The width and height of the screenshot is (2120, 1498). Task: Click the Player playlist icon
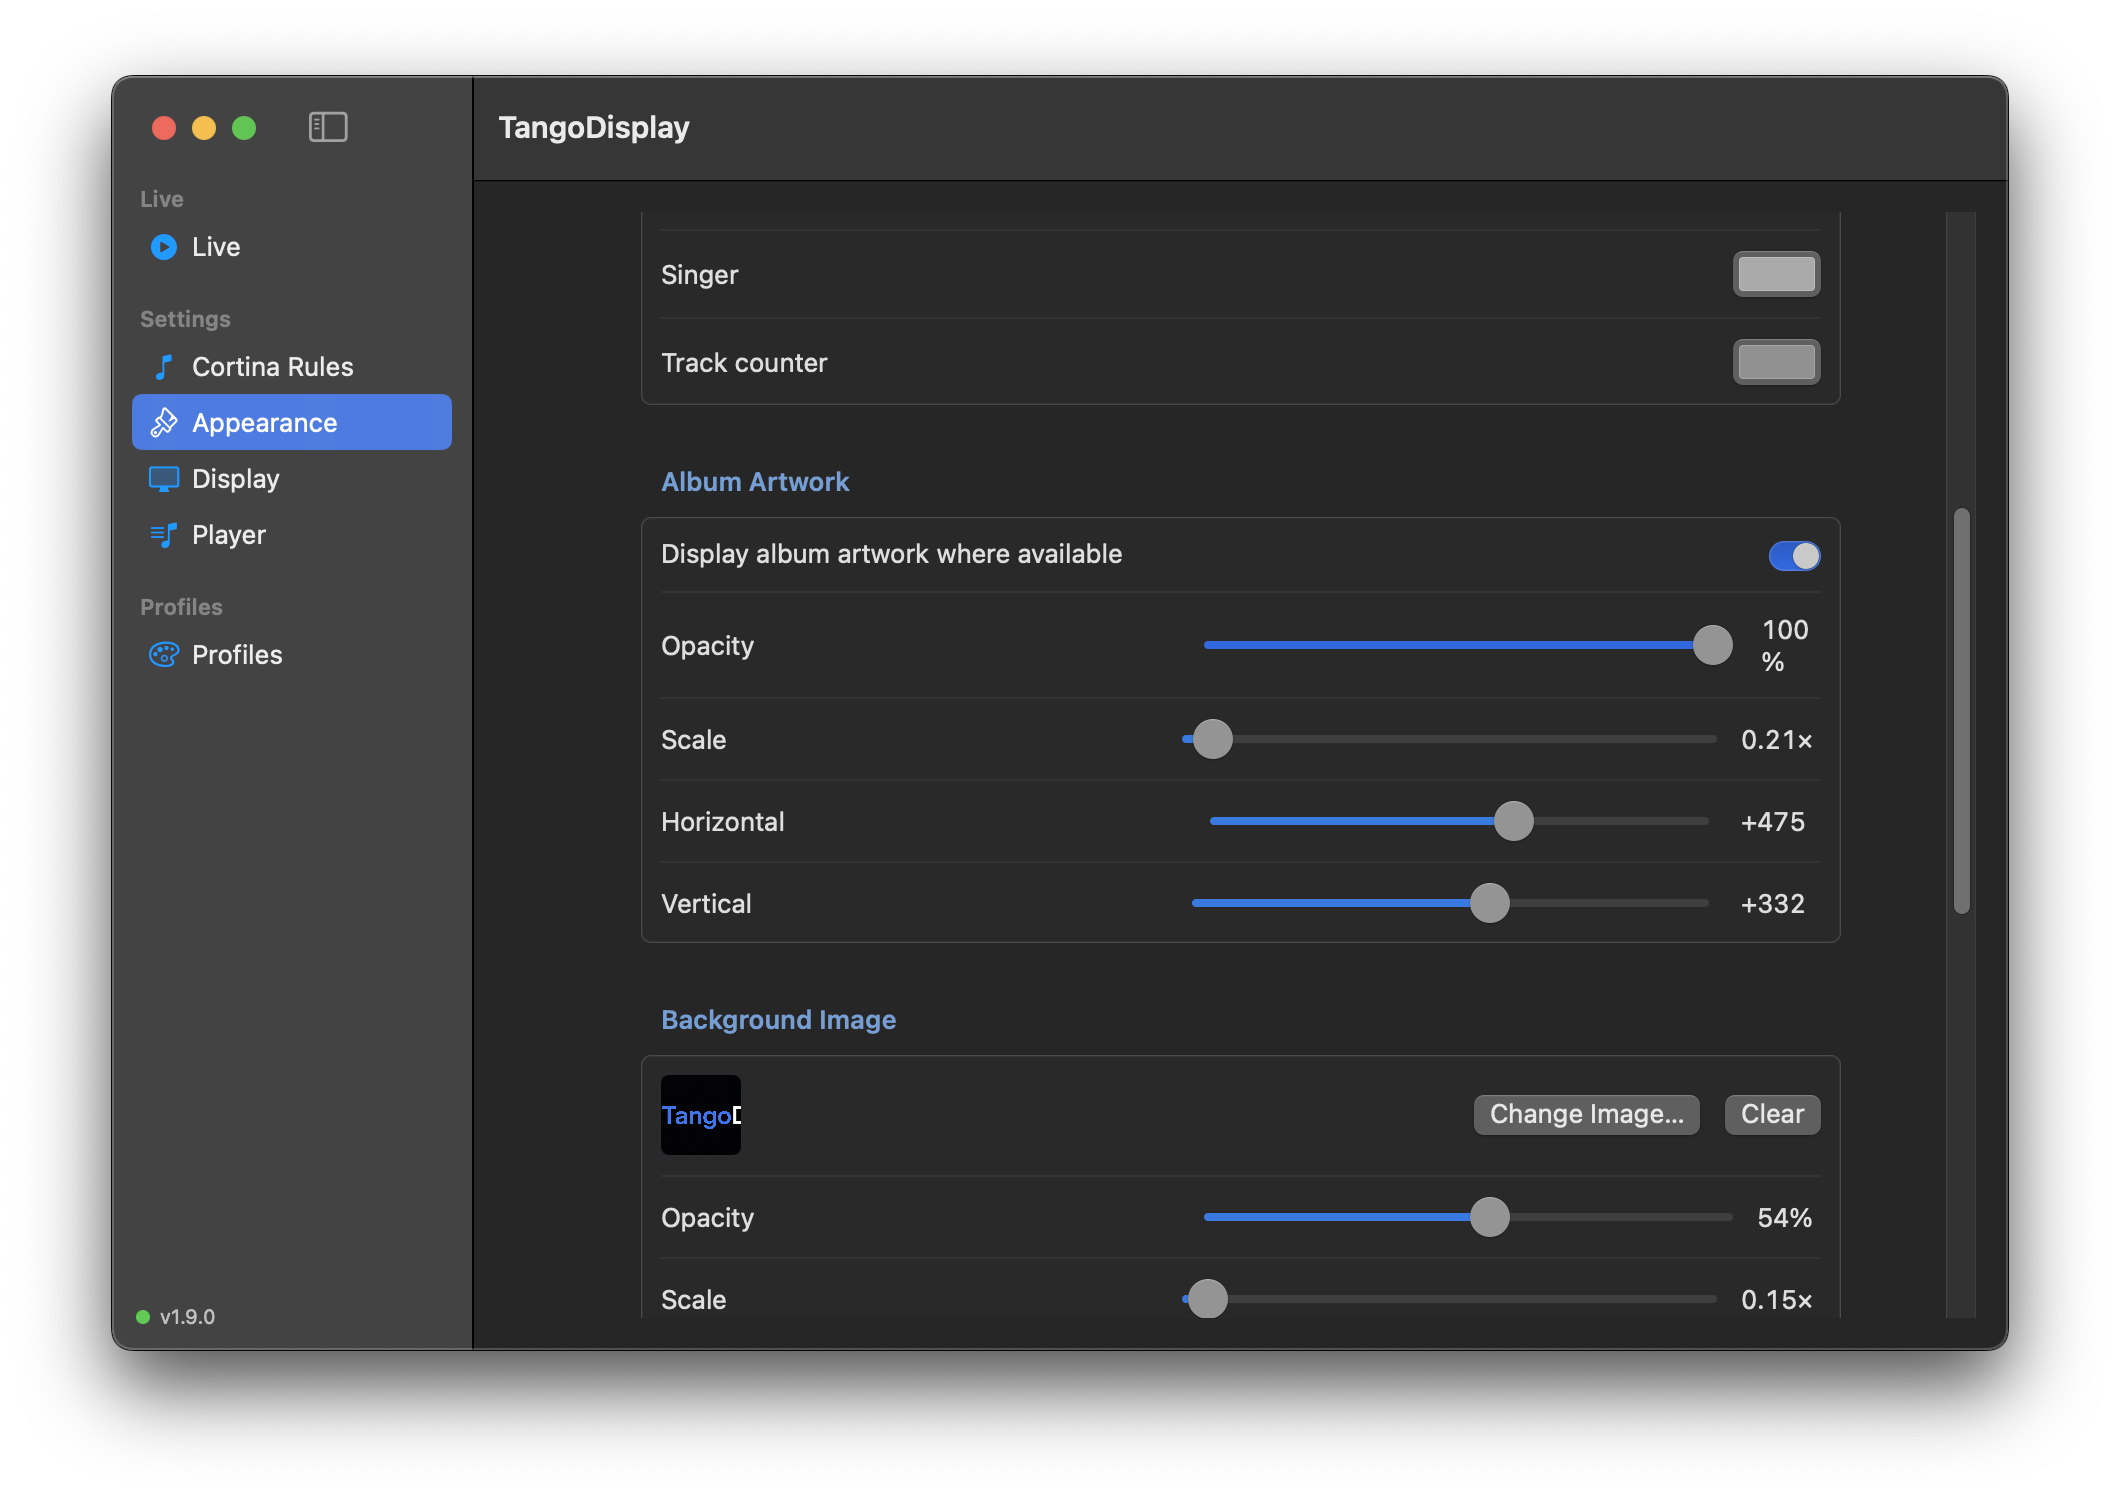pyautogui.click(x=164, y=535)
